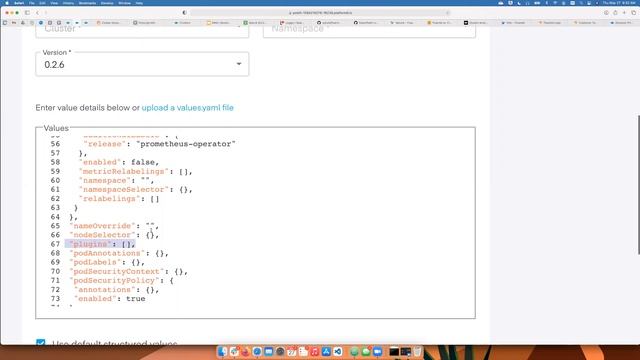Open Calendar from the Dock
The width and height of the screenshot is (640, 360).
pyautogui.click(x=291, y=351)
